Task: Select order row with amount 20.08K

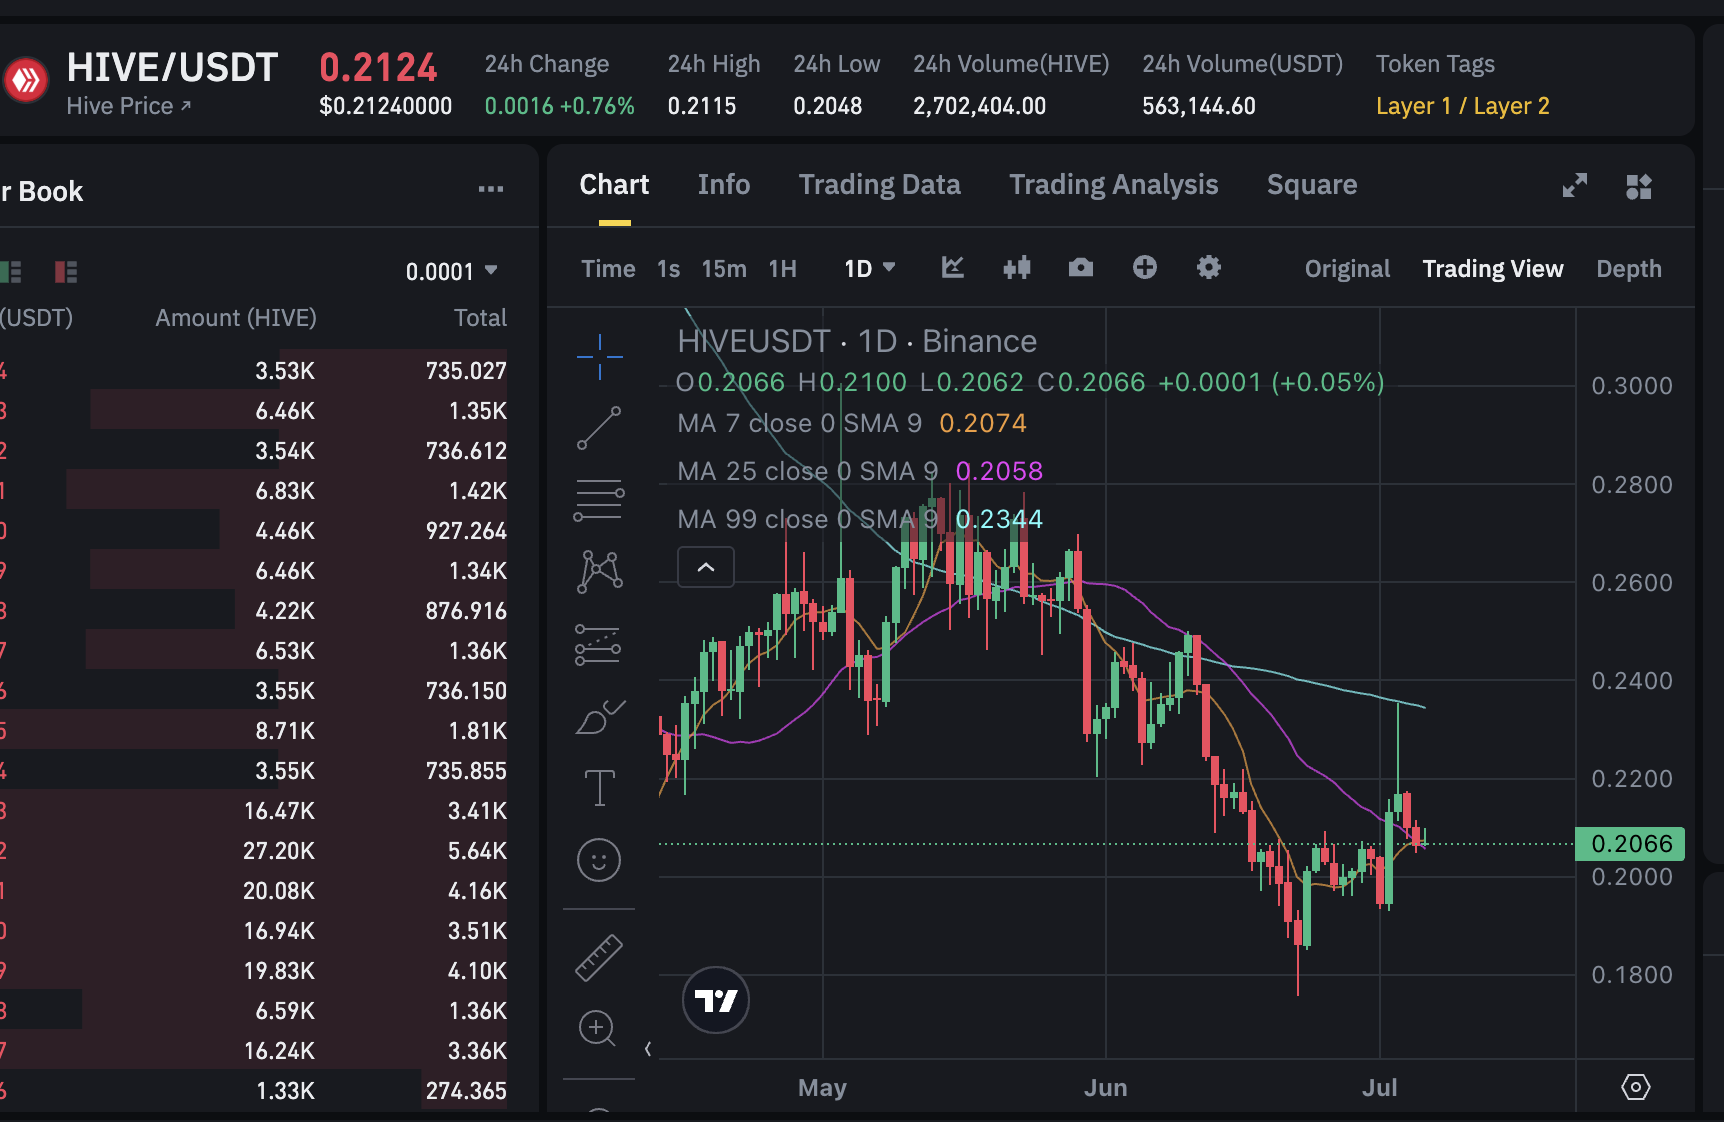Action: pyautogui.click(x=254, y=891)
